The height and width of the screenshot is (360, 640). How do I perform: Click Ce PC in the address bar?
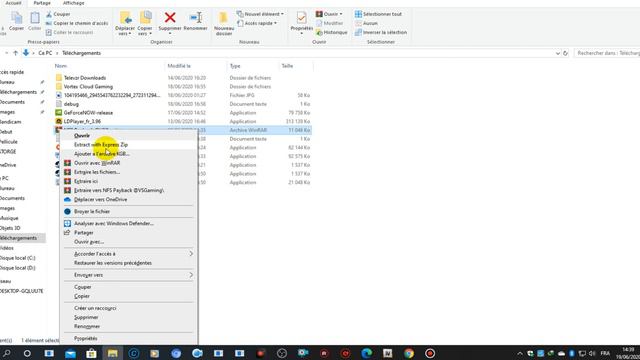click(45, 53)
